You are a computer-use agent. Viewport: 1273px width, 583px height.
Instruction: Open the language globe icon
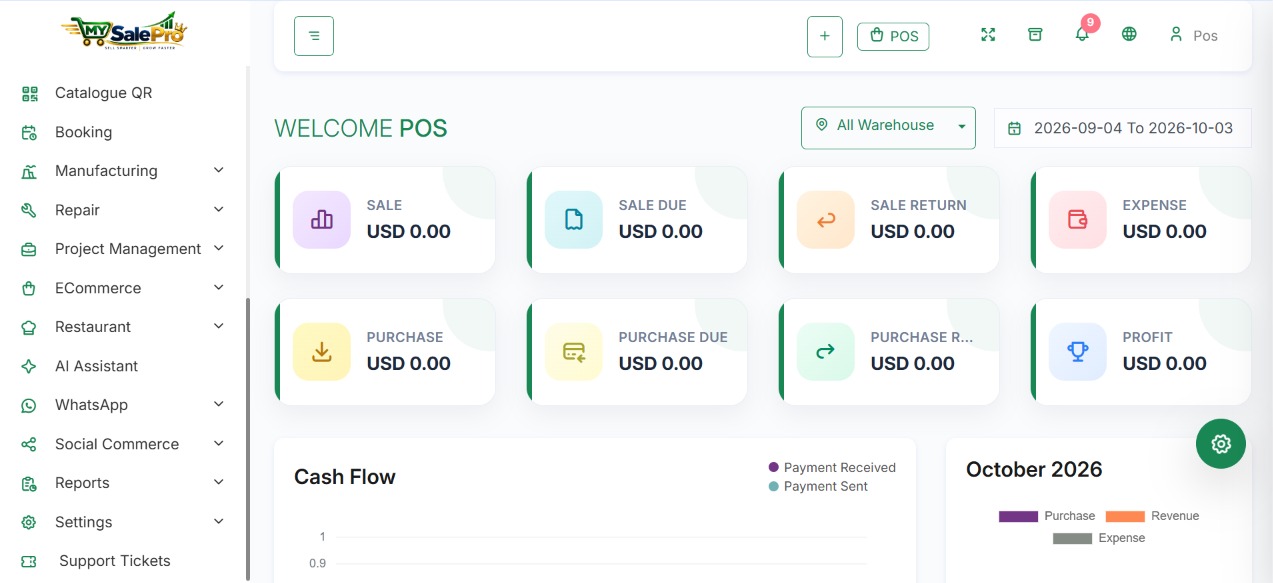(1129, 35)
